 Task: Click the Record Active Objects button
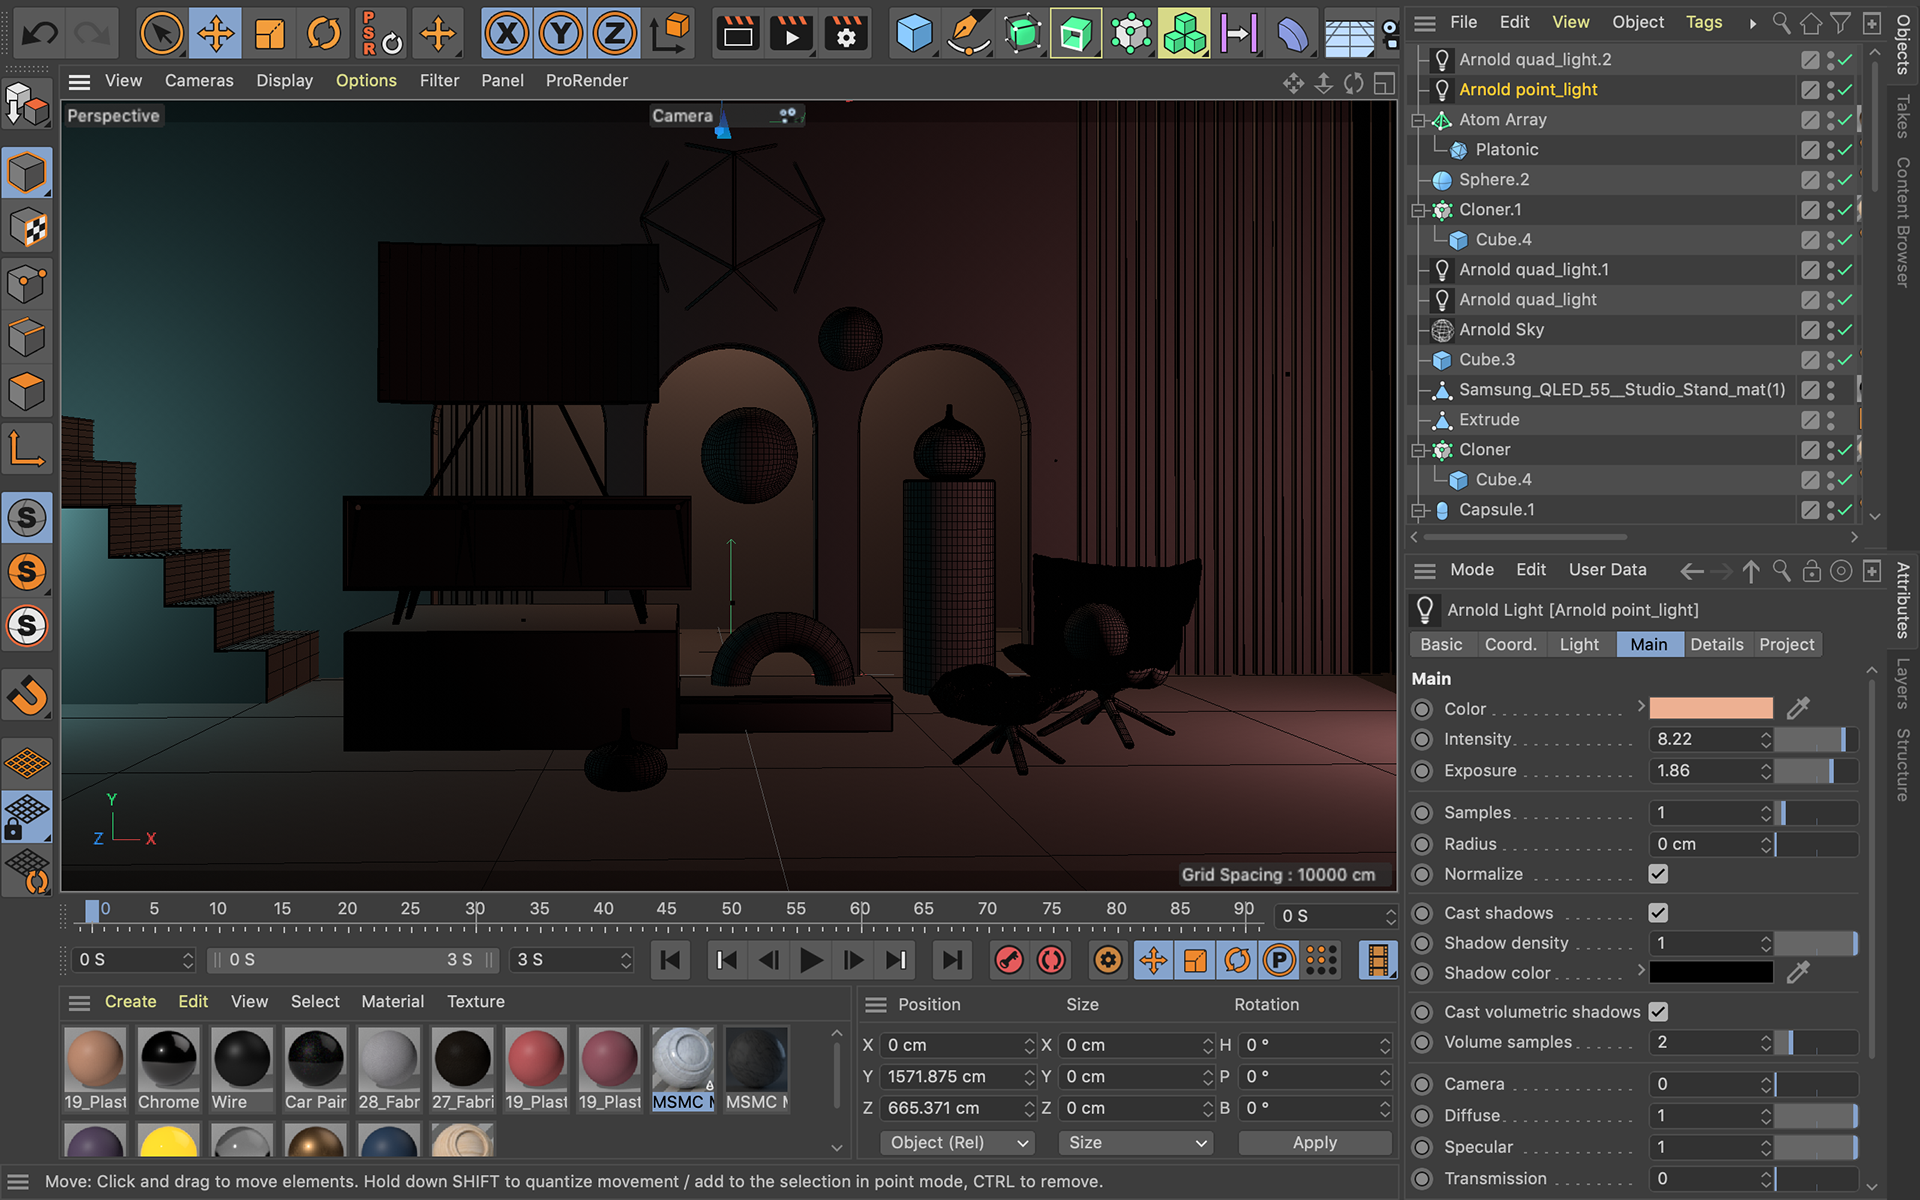(1009, 961)
